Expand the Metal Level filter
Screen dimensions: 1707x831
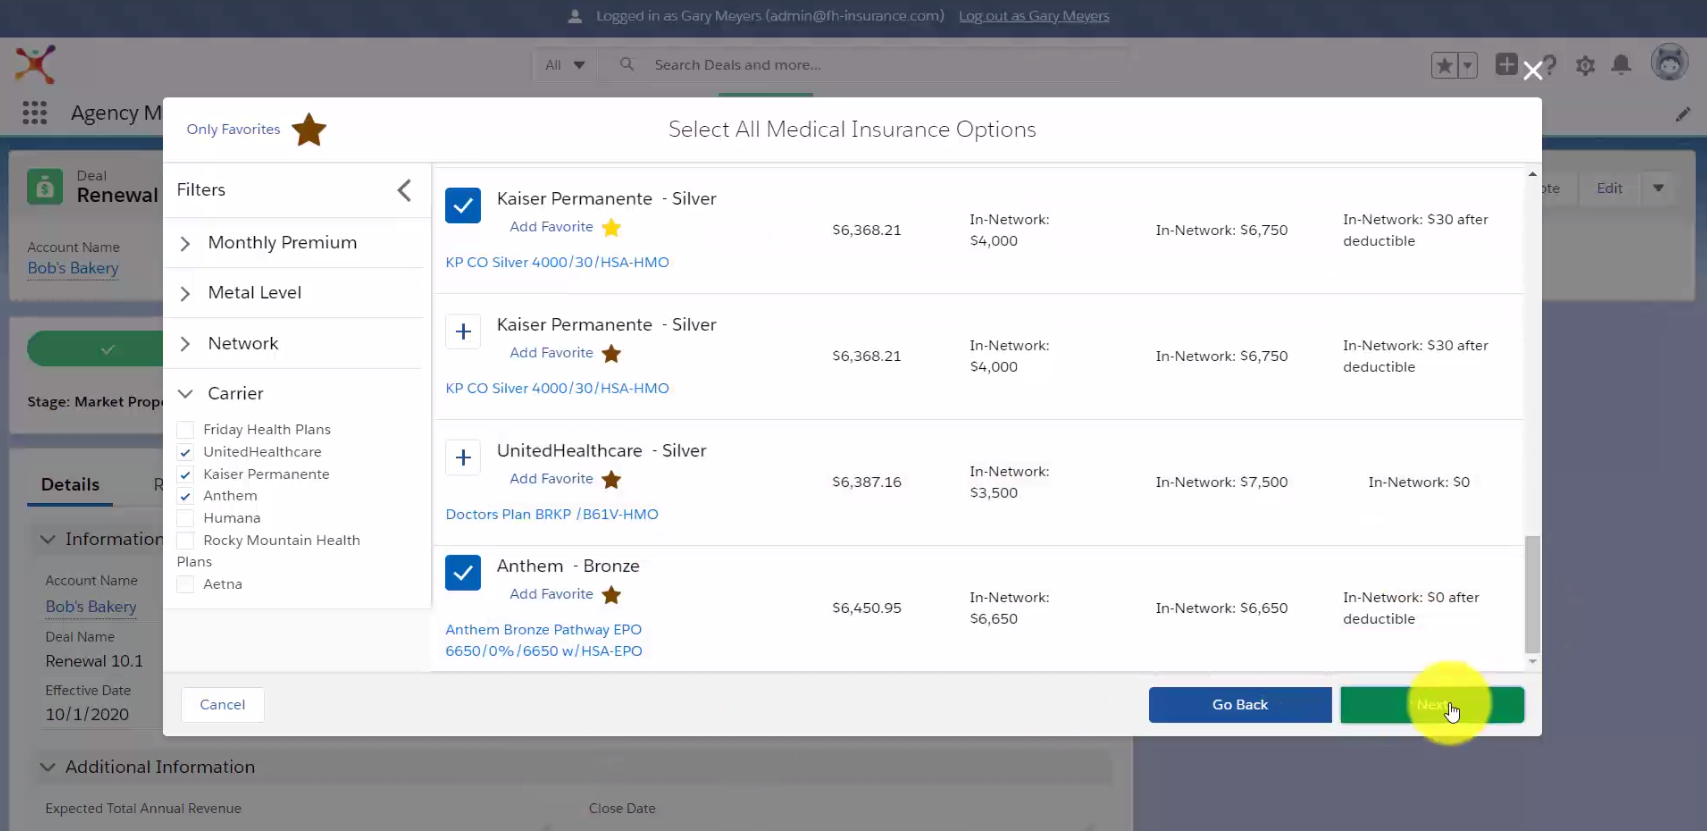[x=185, y=293]
